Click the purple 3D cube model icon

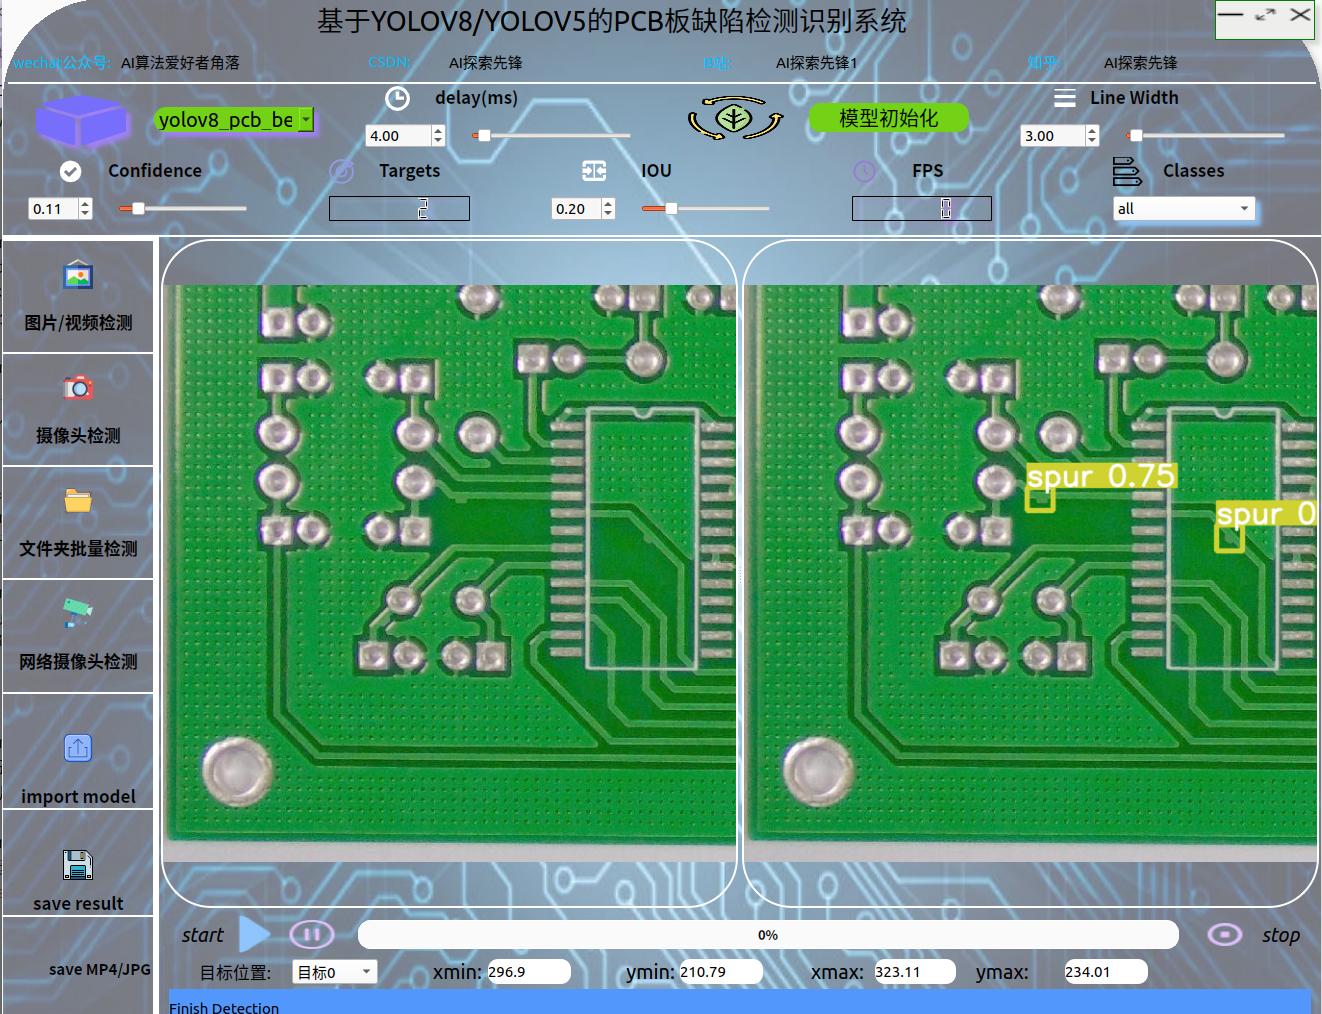(81, 120)
